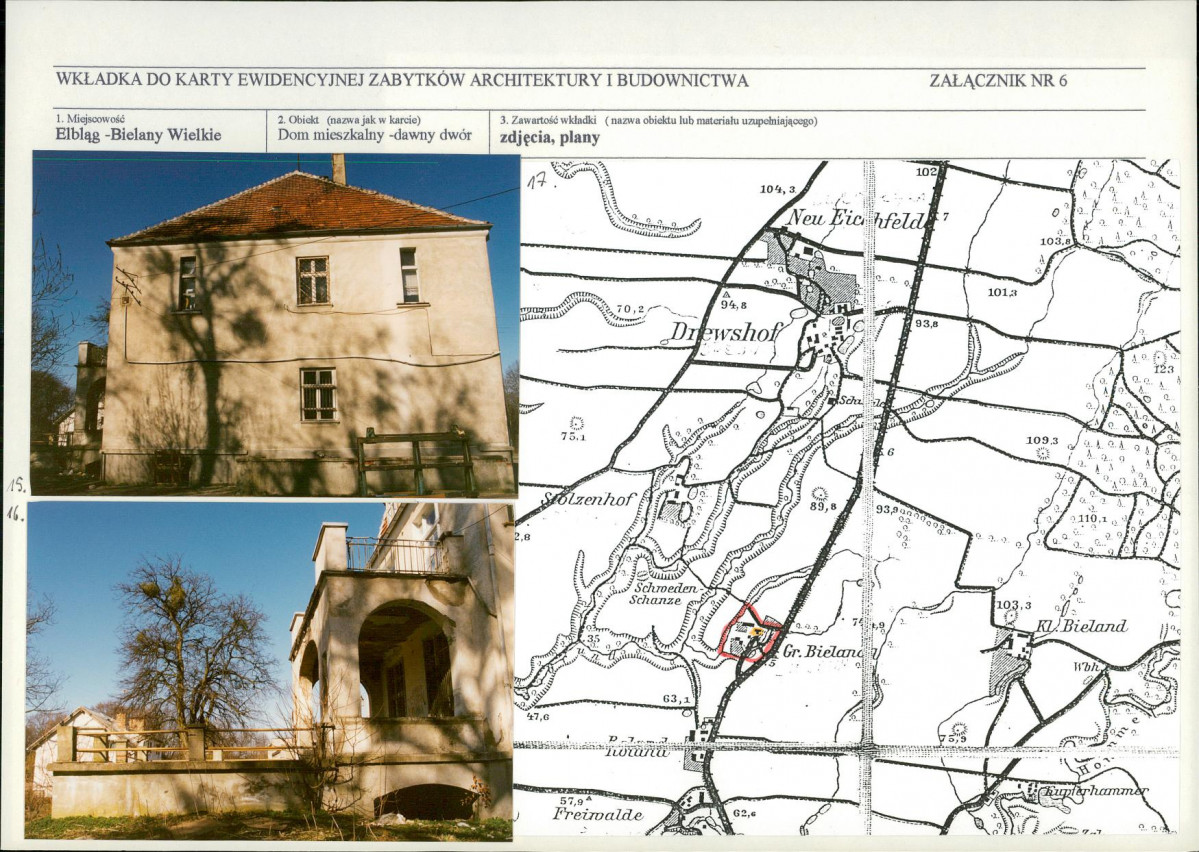Click the Elbląg -Bielany Wielkie locality field
The image size is (1199, 852).
point(138,135)
